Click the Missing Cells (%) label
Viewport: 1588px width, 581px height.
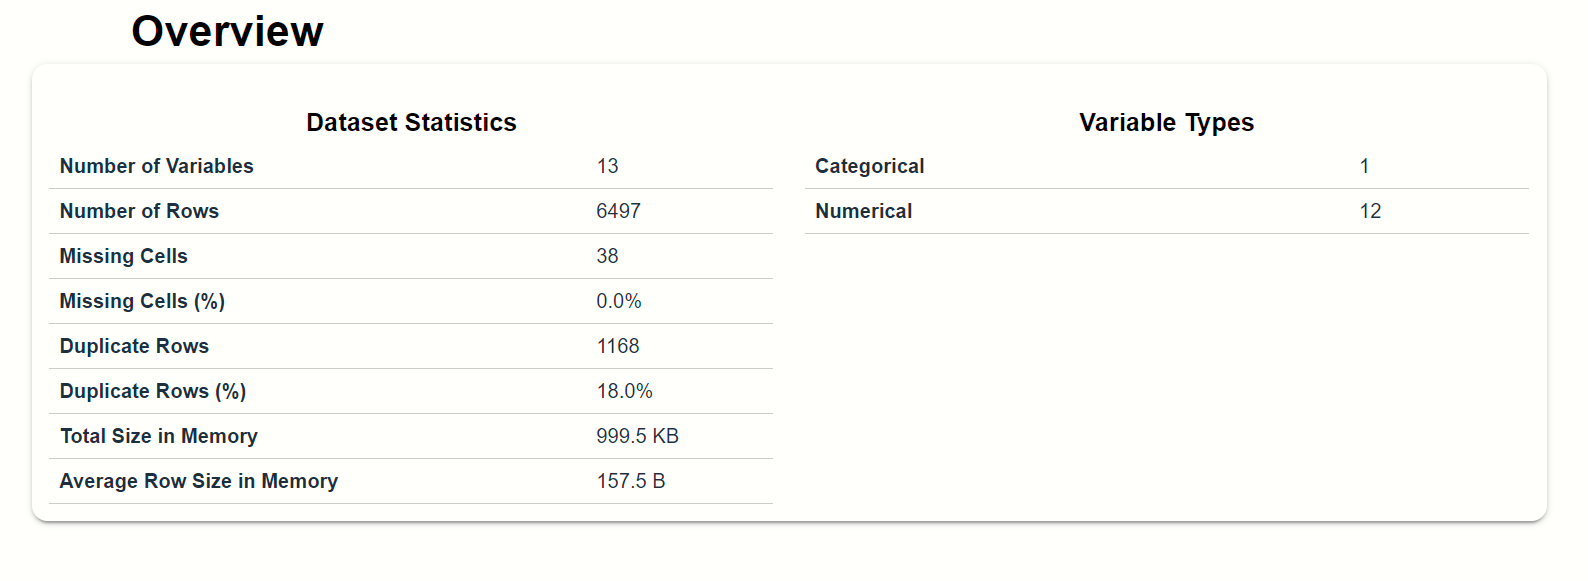tap(142, 301)
